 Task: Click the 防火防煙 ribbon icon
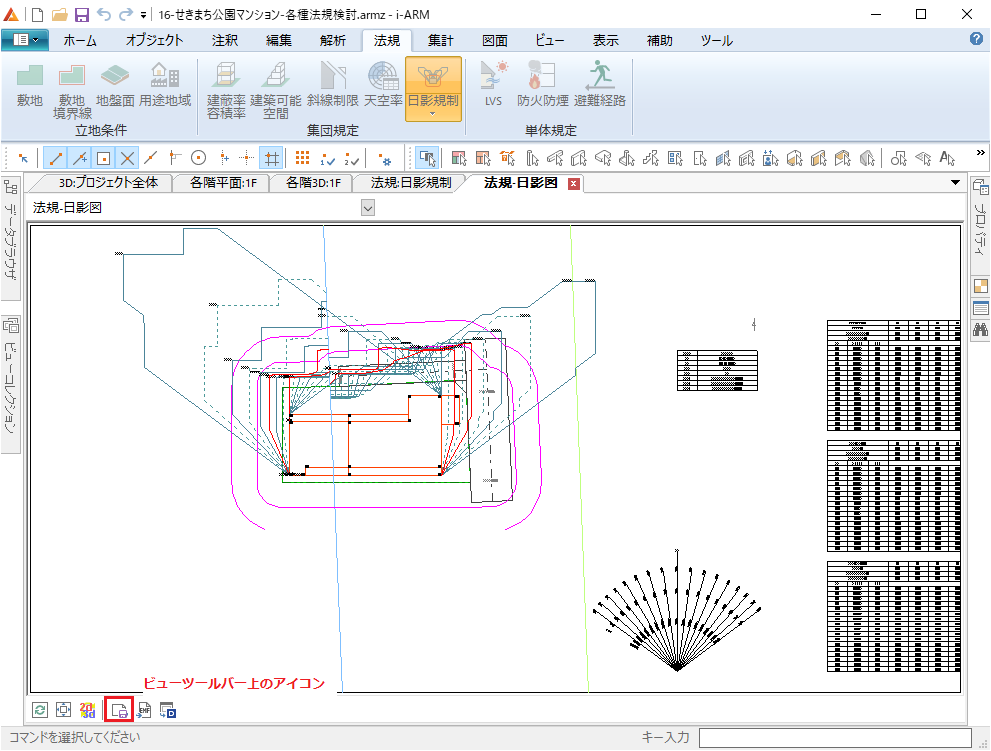[x=543, y=86]
